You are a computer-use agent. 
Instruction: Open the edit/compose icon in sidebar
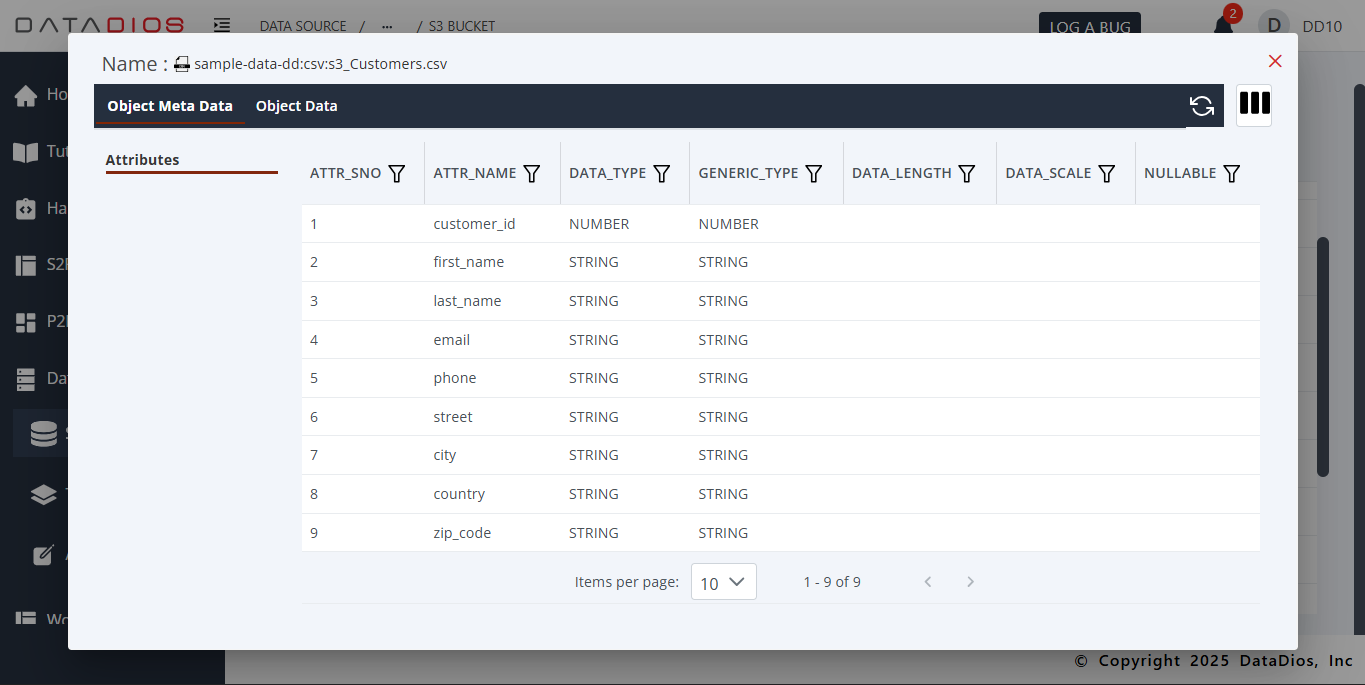pos(42,555)
